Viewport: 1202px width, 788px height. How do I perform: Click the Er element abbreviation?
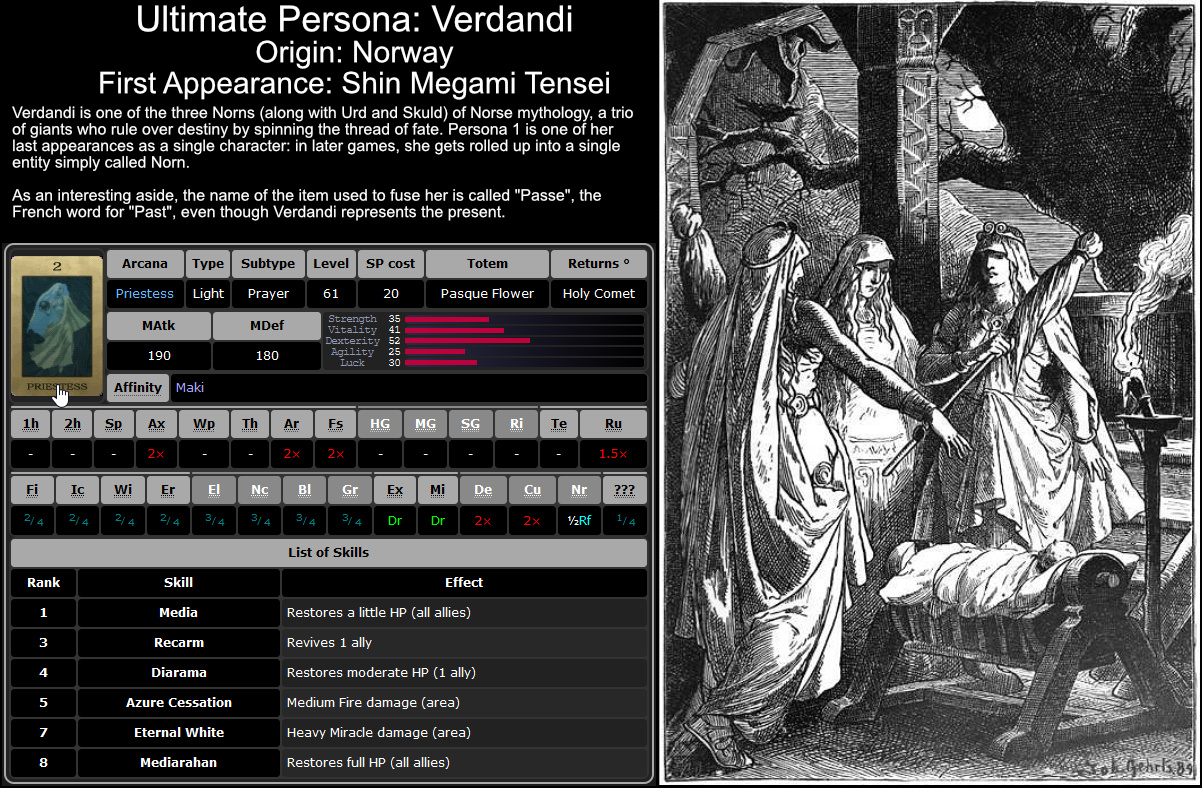(167, 491)
